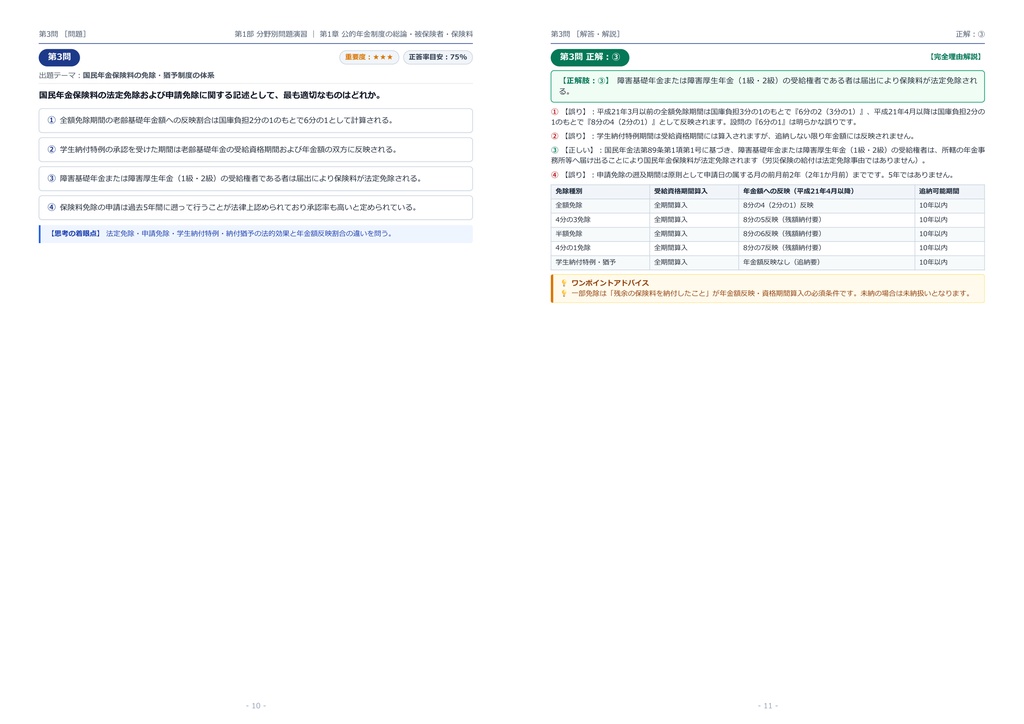Click the 【思考の着眼点】 hint box
Viewport: 1024px width, 724px height.
click(x=255, y=234)
